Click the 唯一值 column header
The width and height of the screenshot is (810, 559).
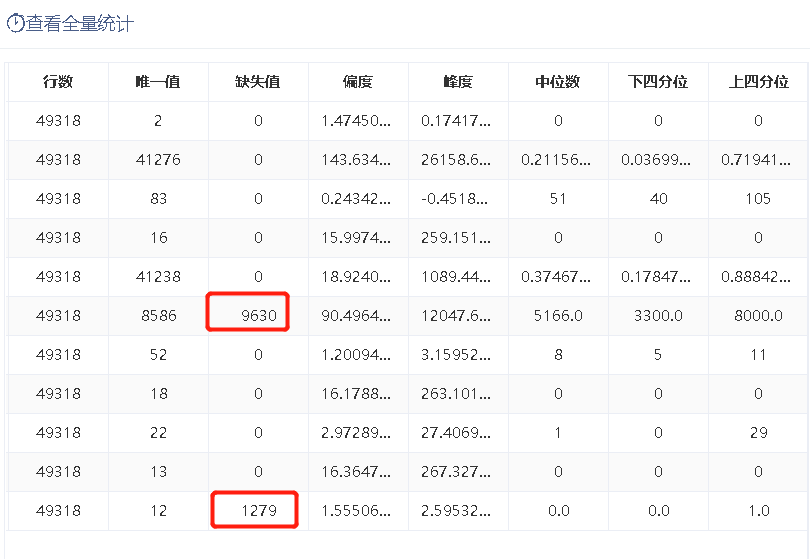pos(158,82)
